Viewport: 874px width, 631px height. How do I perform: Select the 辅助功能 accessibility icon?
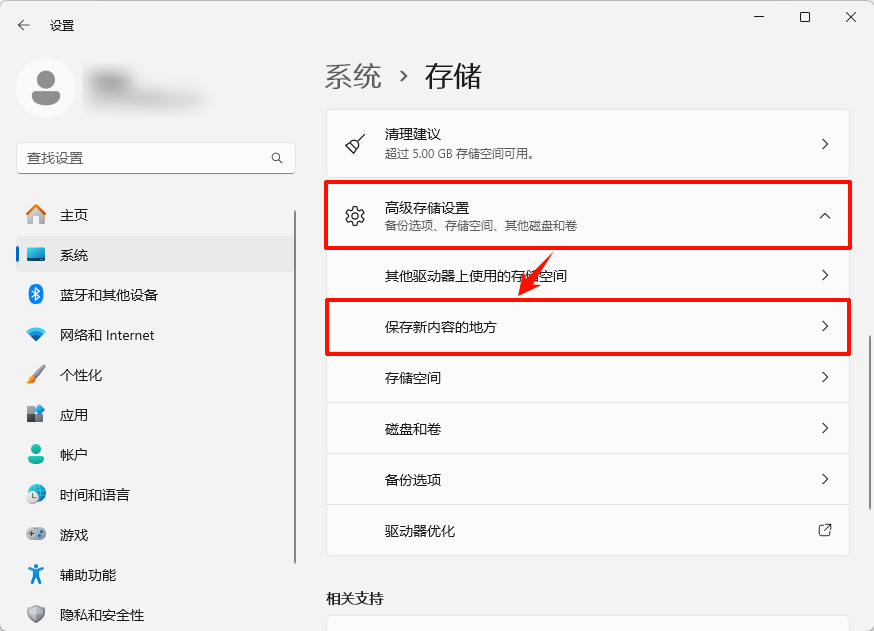[x=36, y=574]
